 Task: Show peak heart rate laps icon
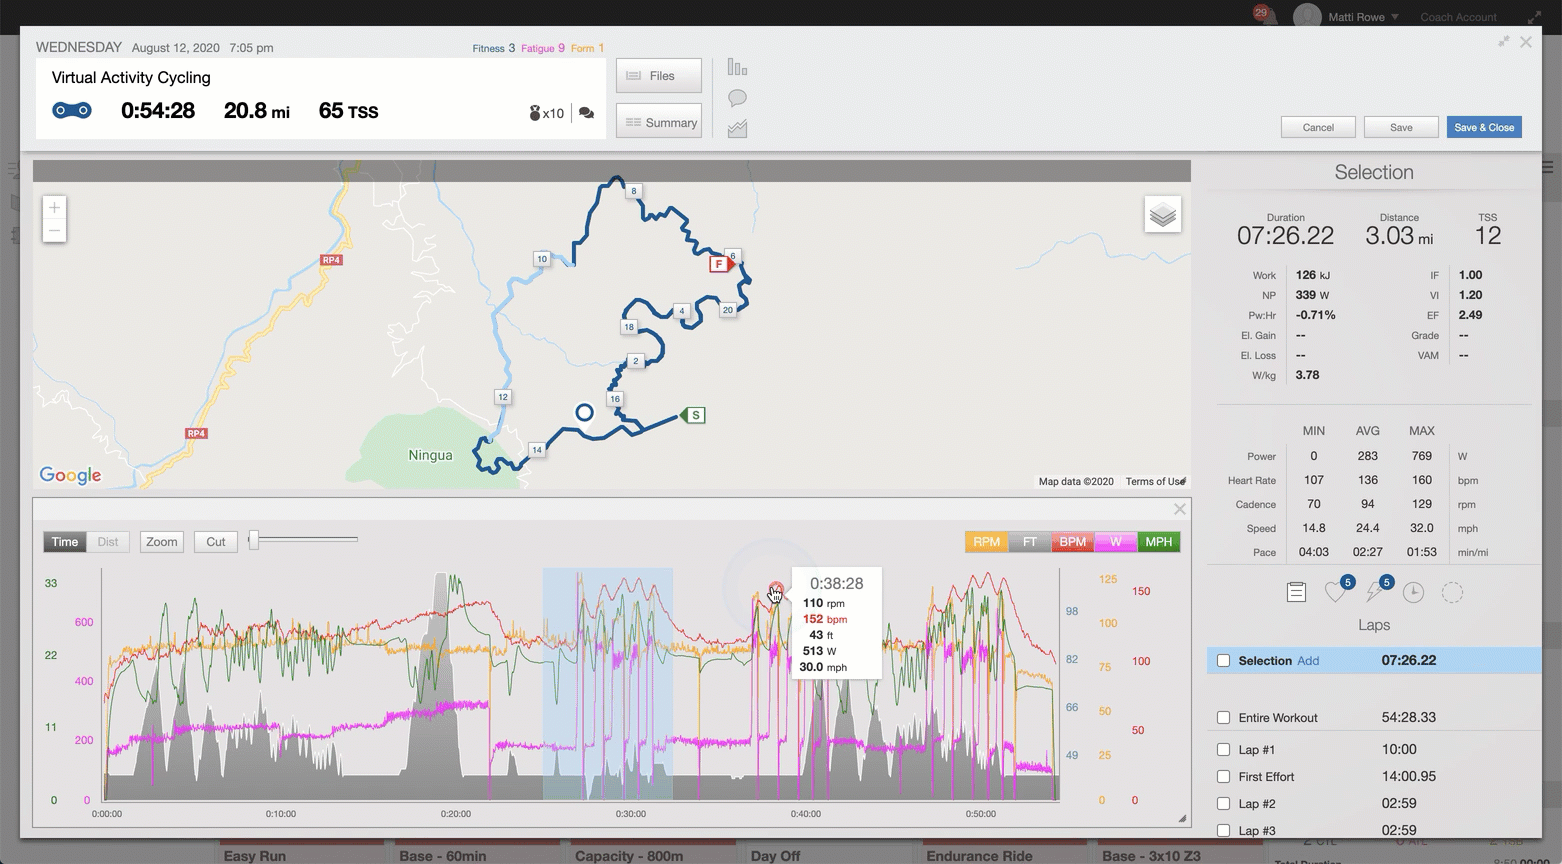pos(1335,592)
